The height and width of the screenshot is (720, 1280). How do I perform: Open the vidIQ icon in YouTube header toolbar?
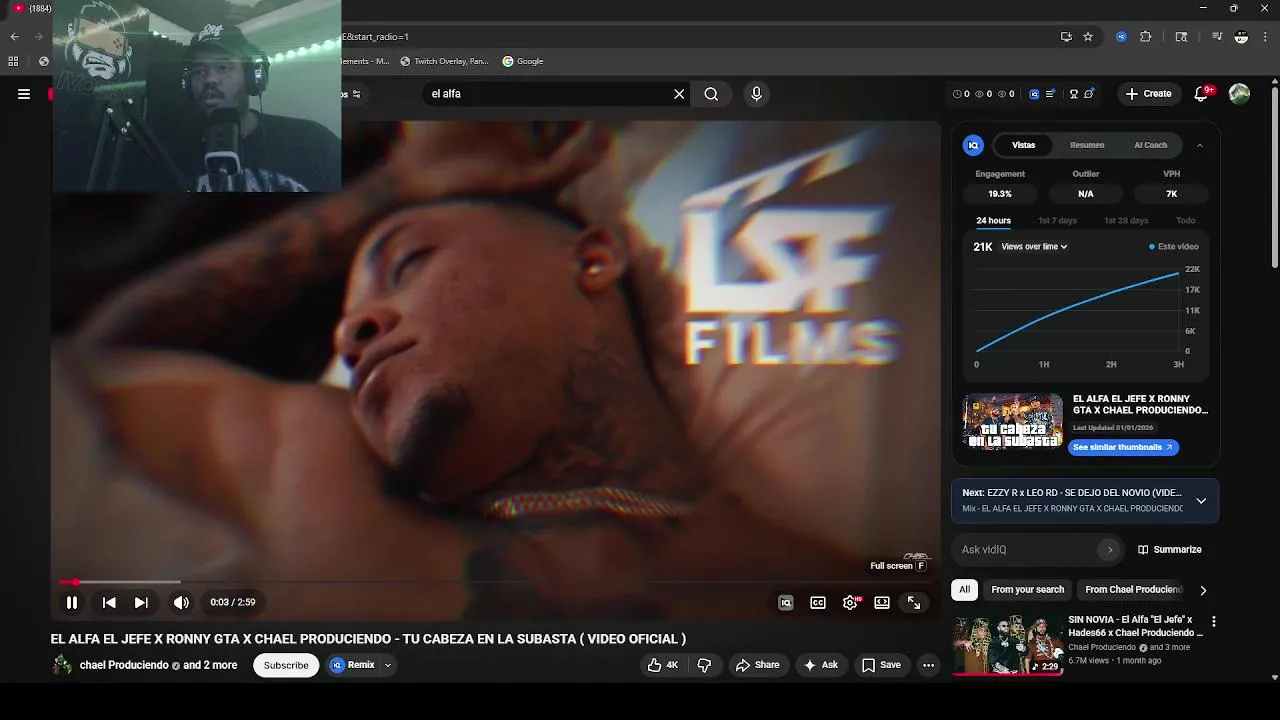tap(1034, 94)
